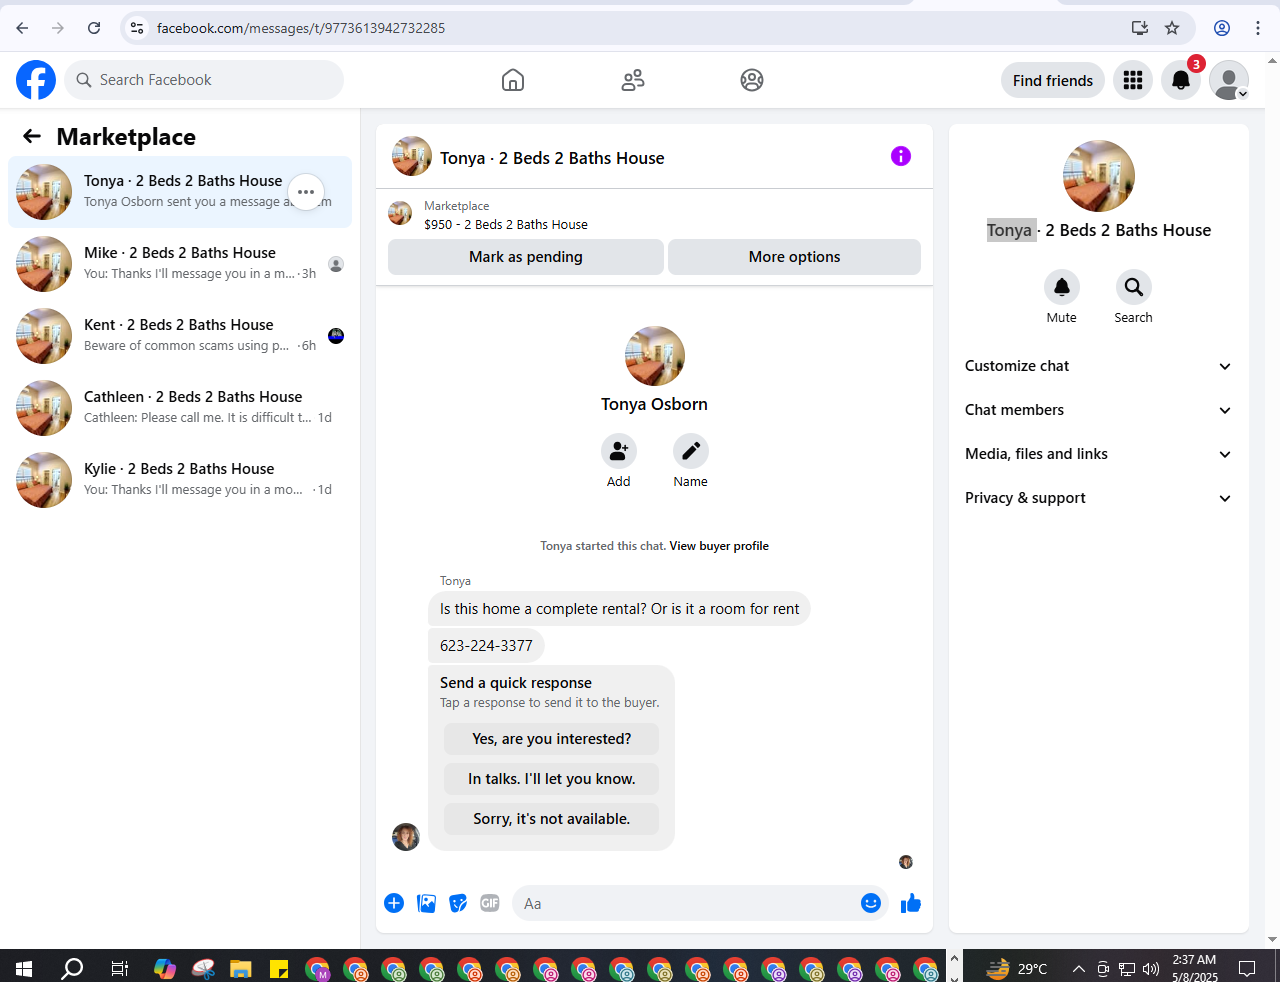Viewport: 1280px width, 982px height.
Task: Click the message Is this home a complete rental?
Action: (x=619, y=609)
